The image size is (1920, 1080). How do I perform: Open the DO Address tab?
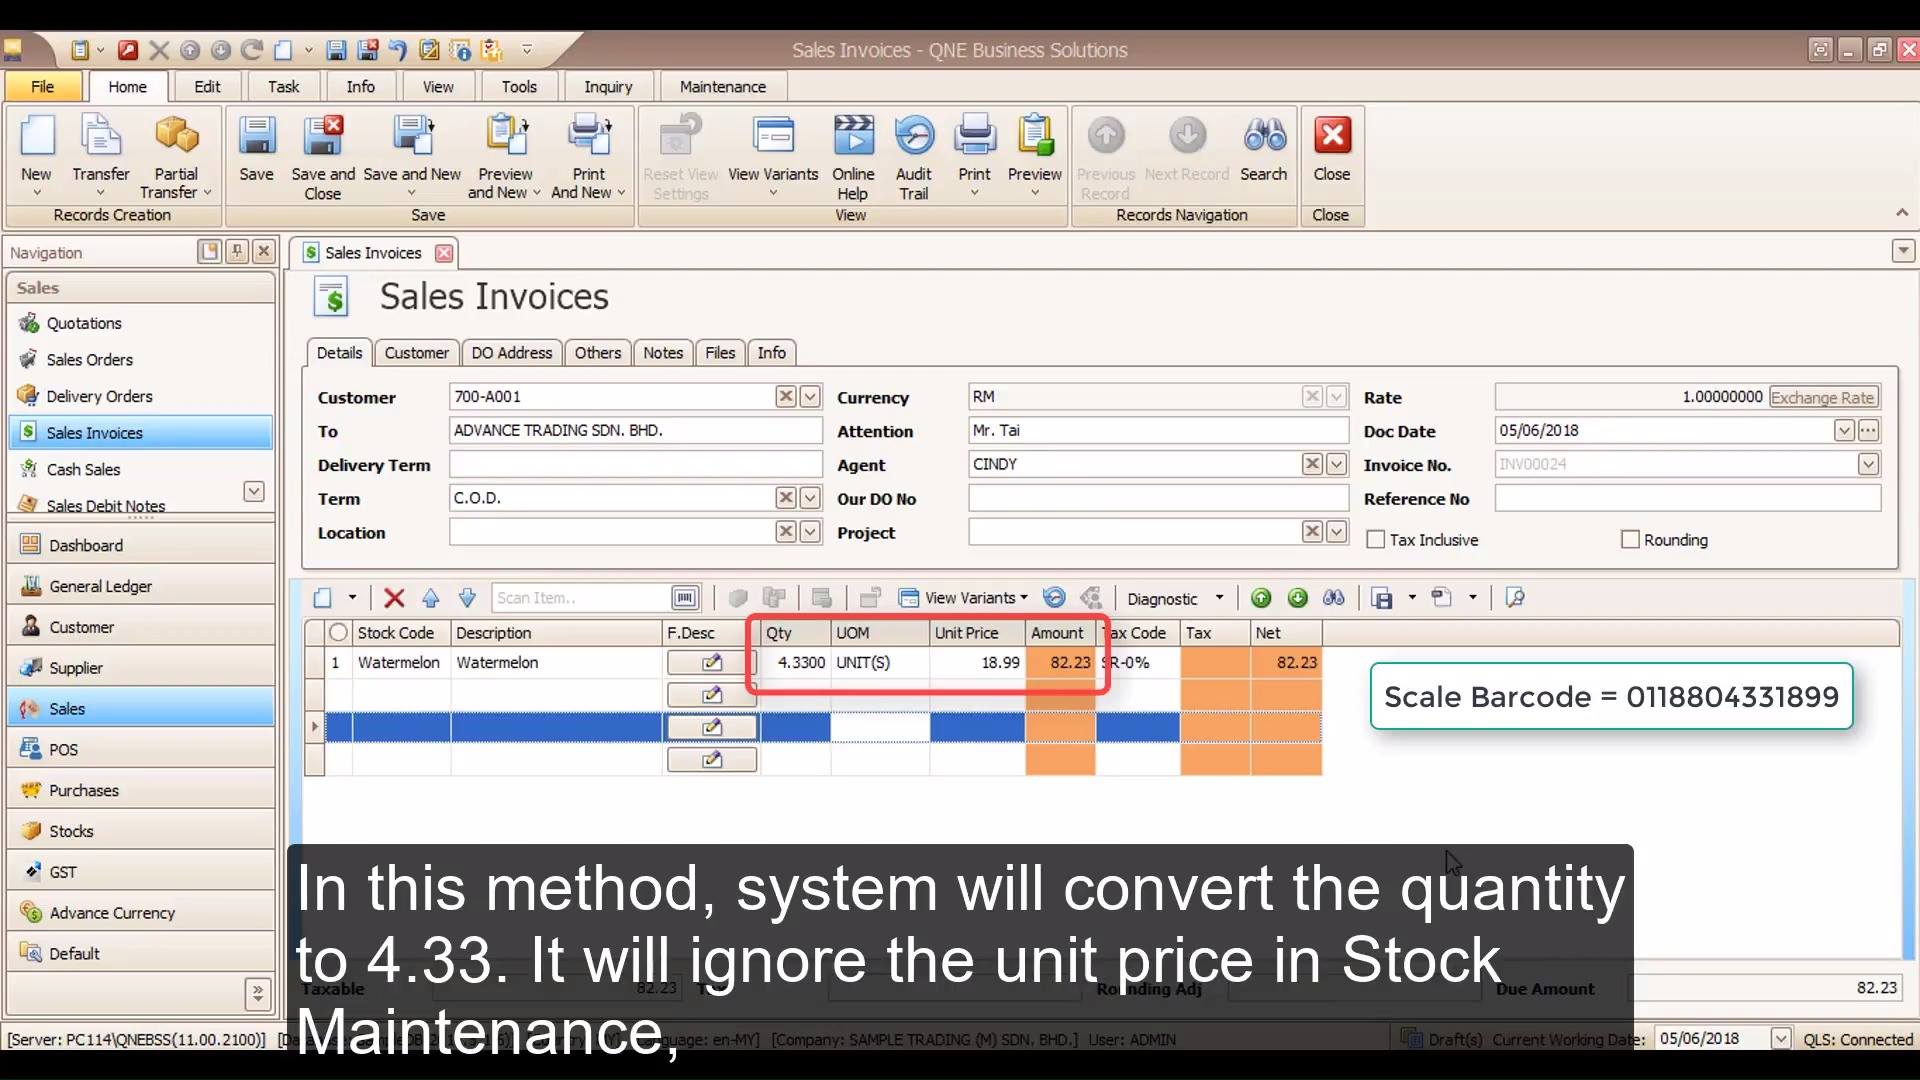[x=512, y=353]
